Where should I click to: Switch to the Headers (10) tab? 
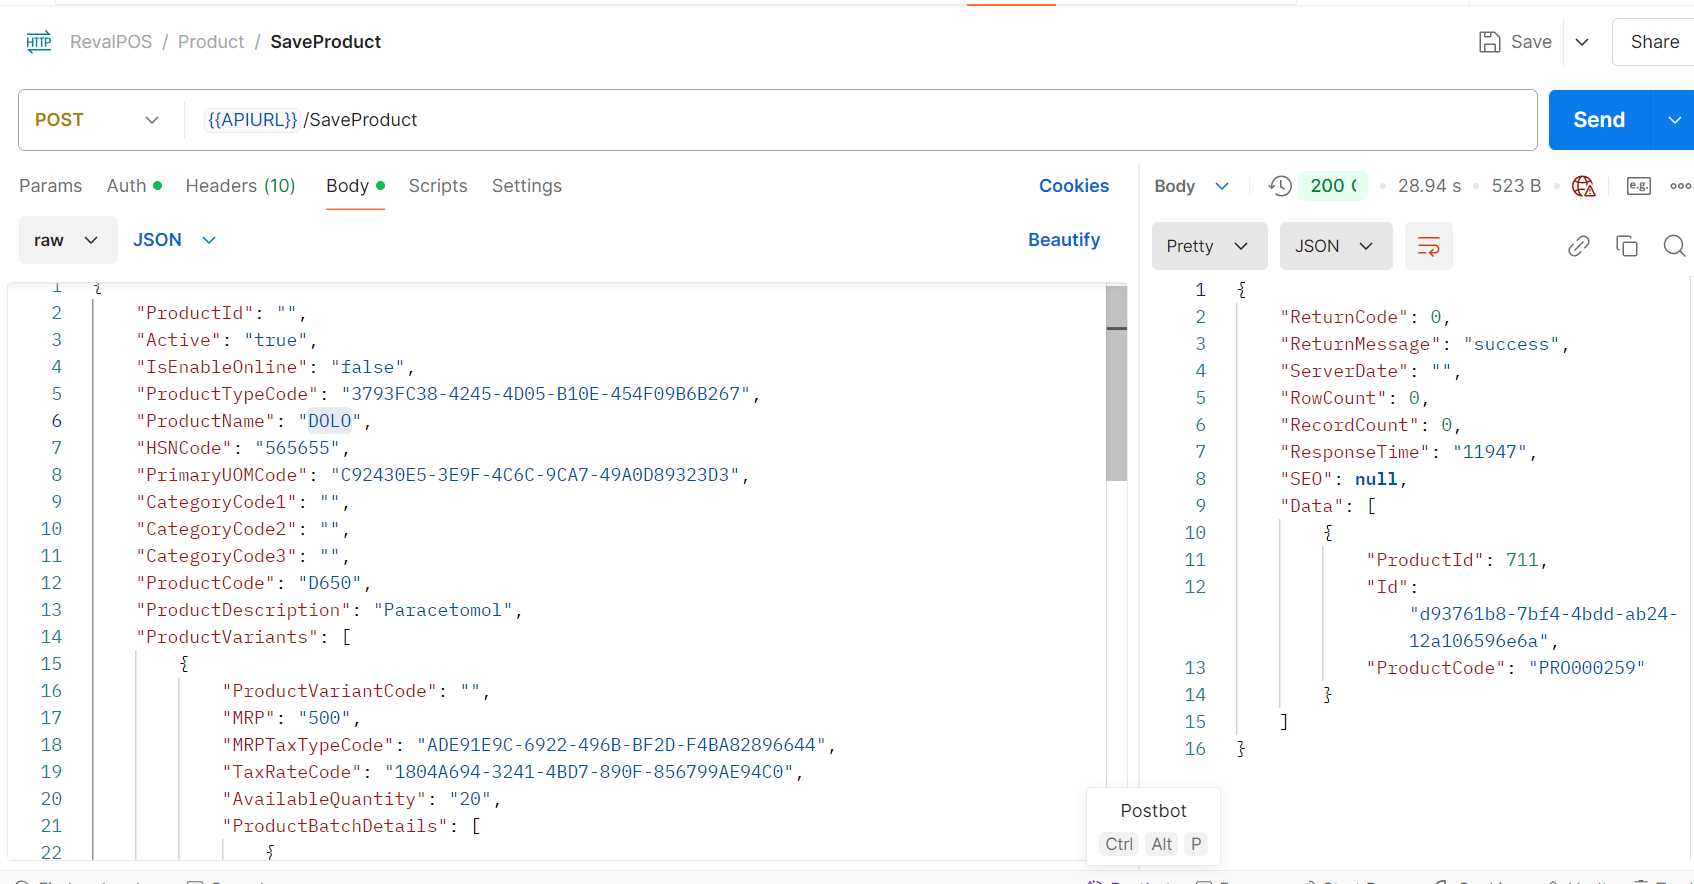coord(240,186)
